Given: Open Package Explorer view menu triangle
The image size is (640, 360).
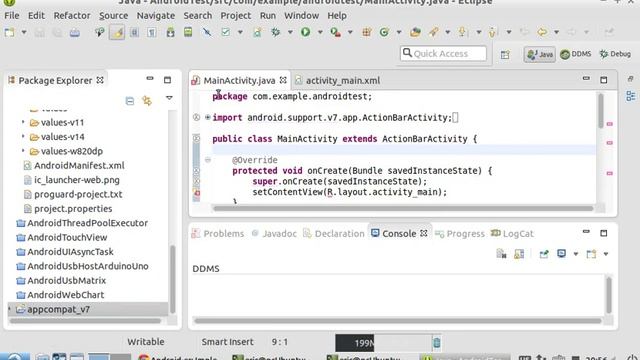Looking at the screenshot, I should tap(169, 98).
